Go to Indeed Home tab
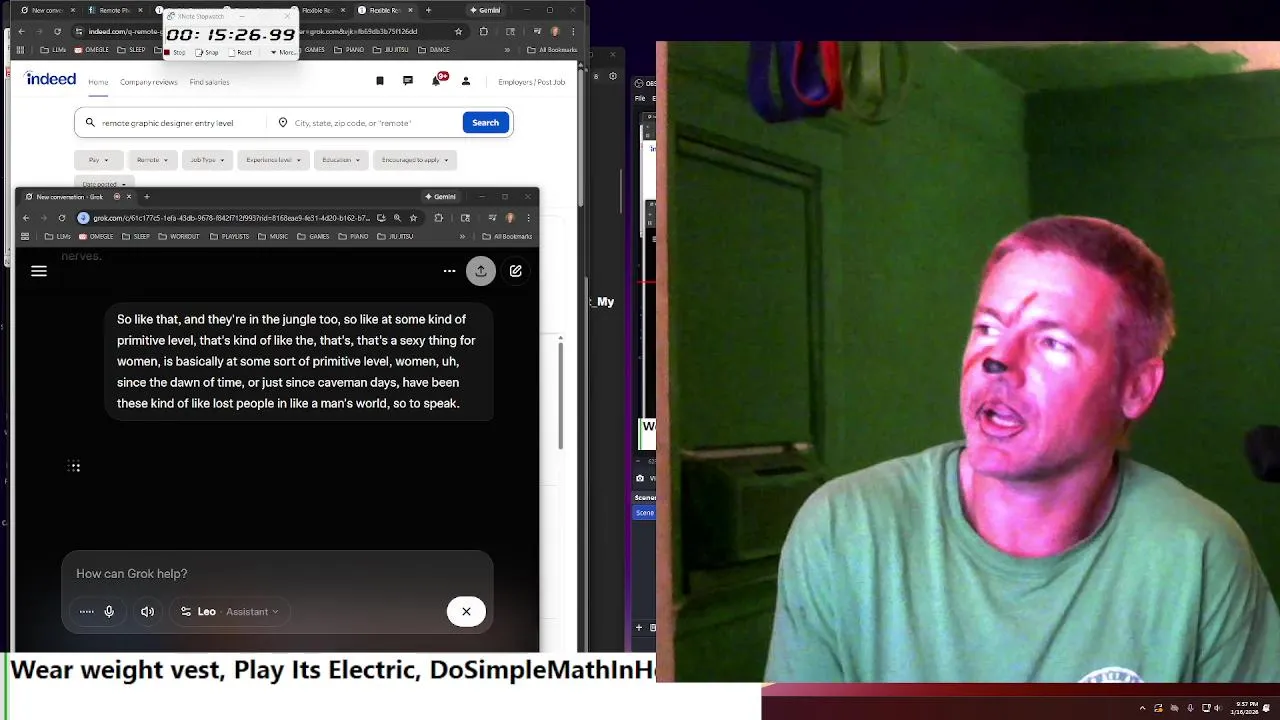This screenshot has width=1280, height=720. [x=98, y=82]
